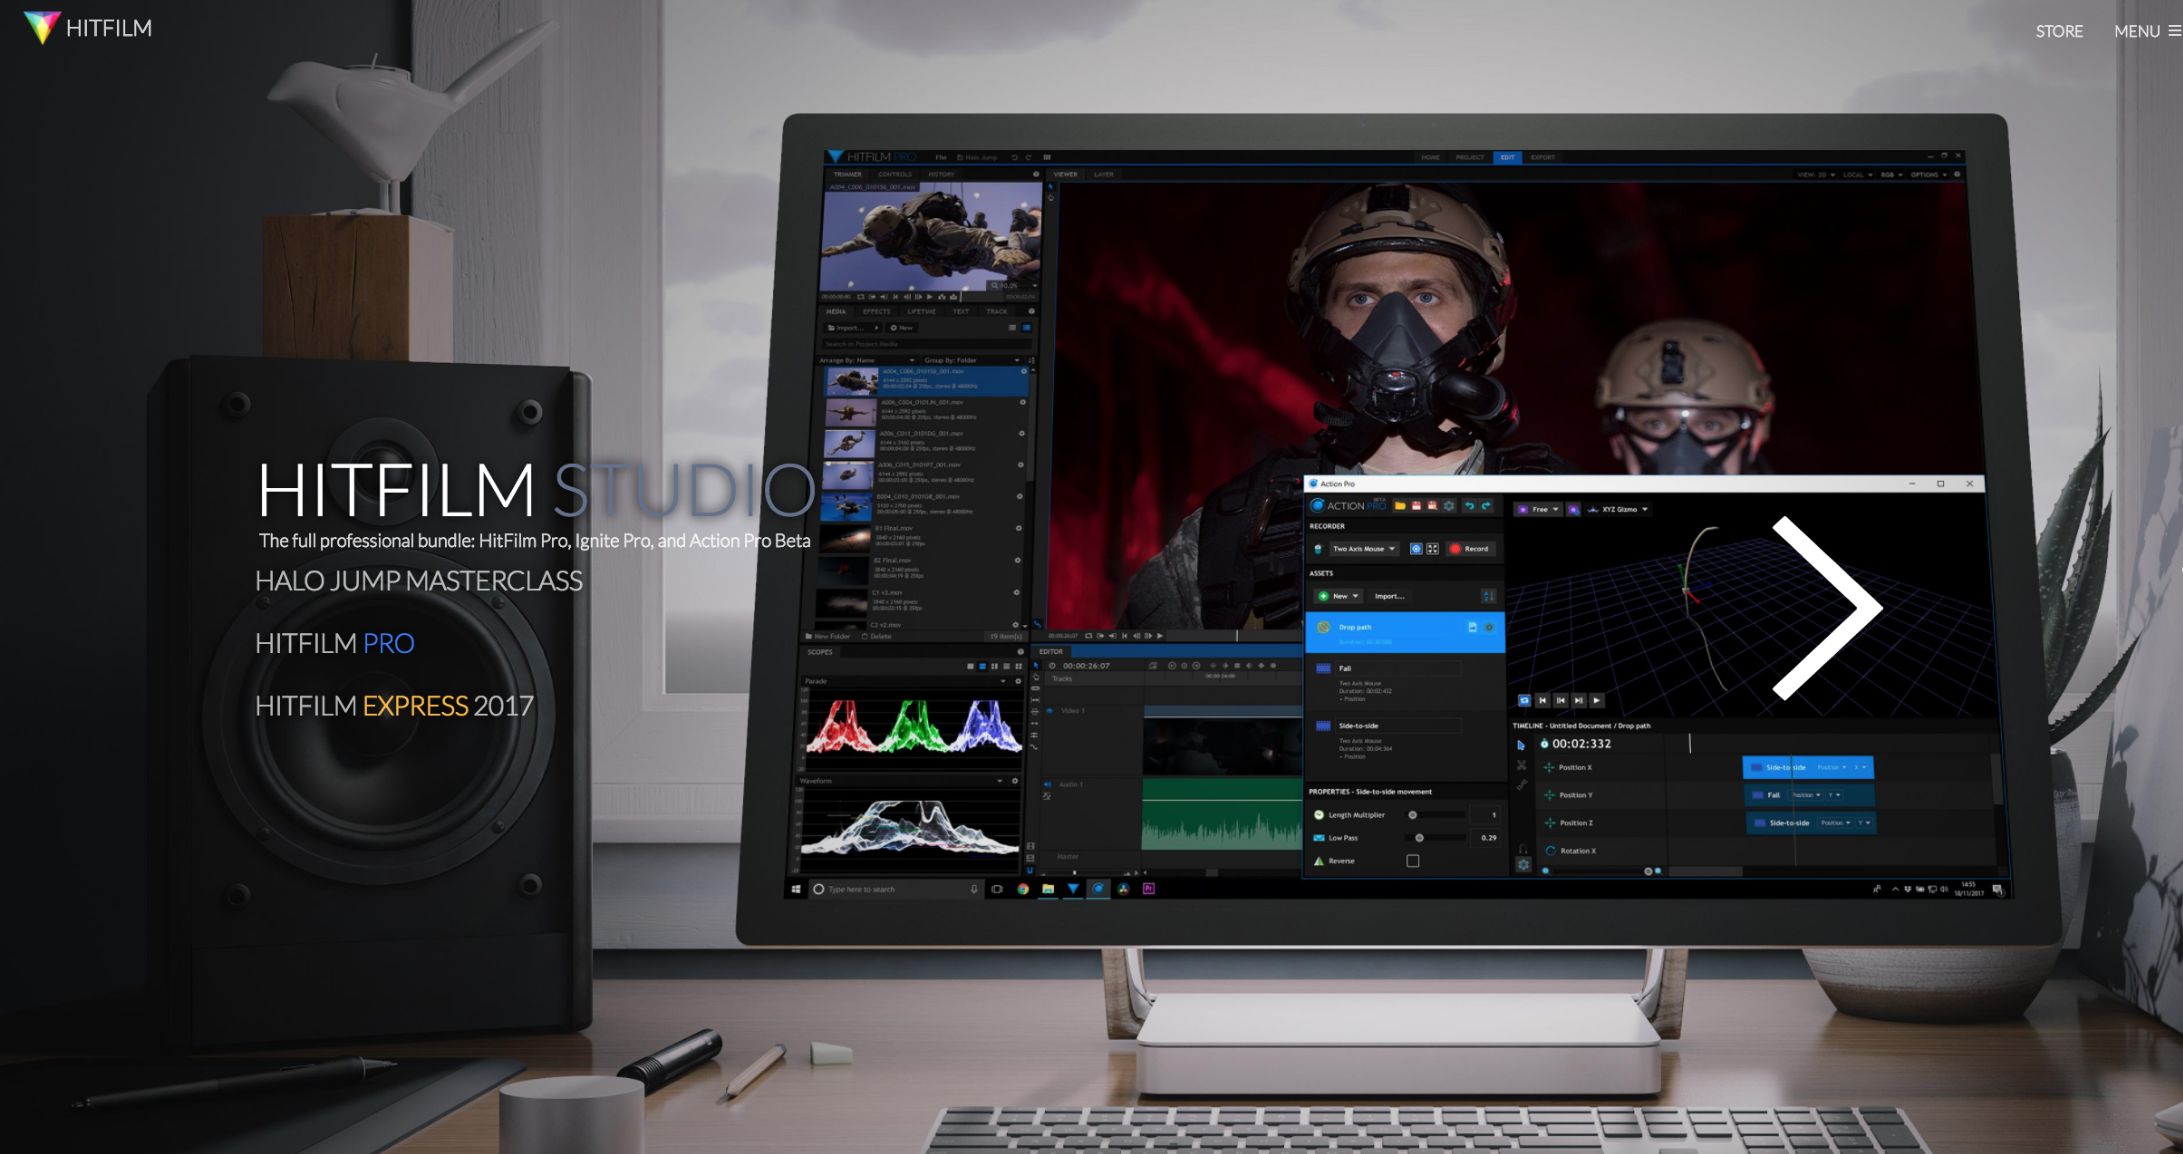This screenshot has height=1154, width=2183.
Task: Select the arrow tool in Action Pro timeline
Action: [1521, 745]
